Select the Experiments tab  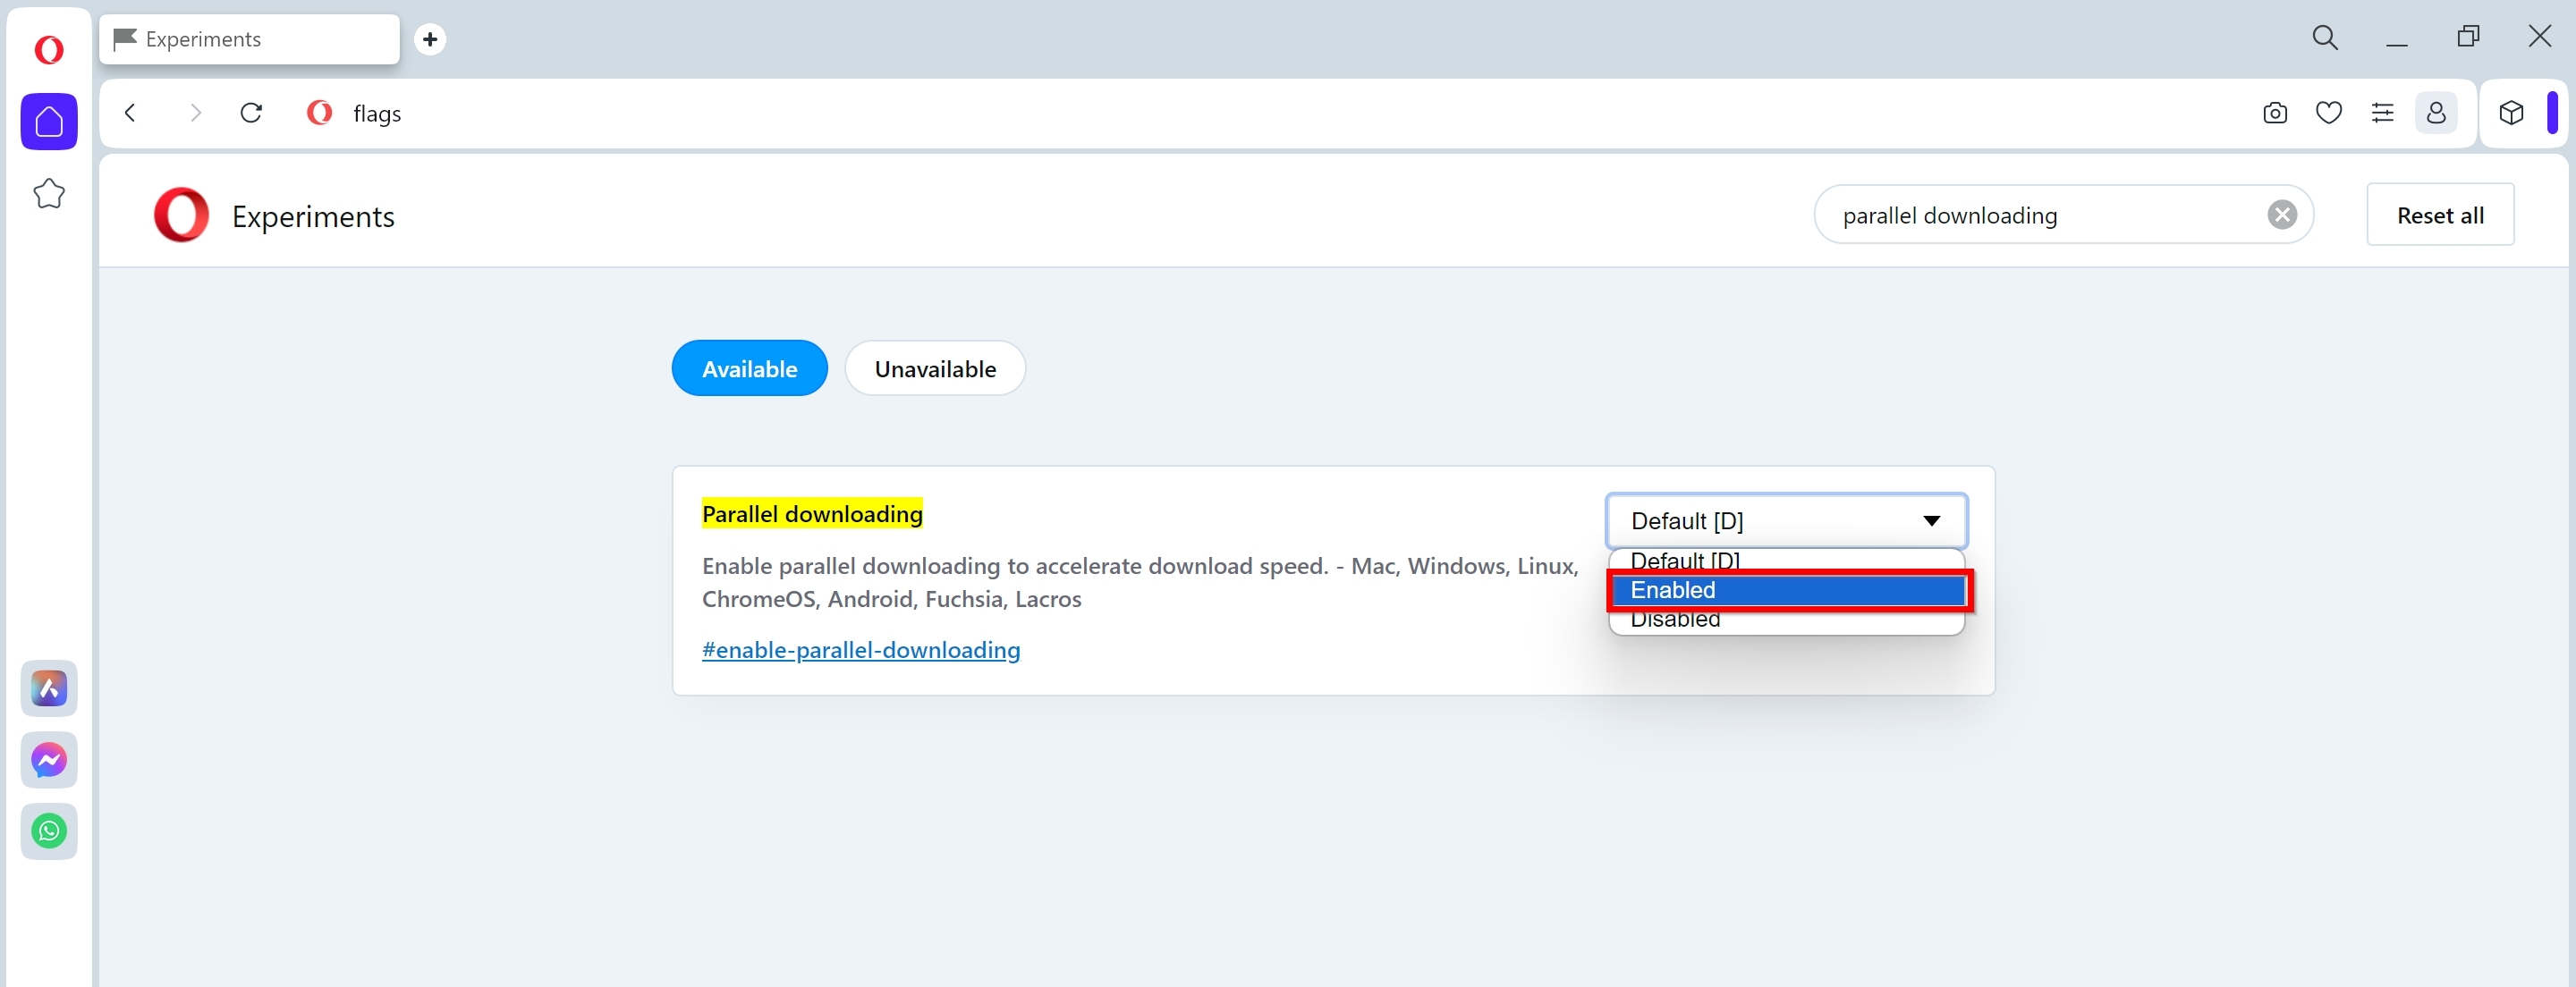(x=249, y=39)
